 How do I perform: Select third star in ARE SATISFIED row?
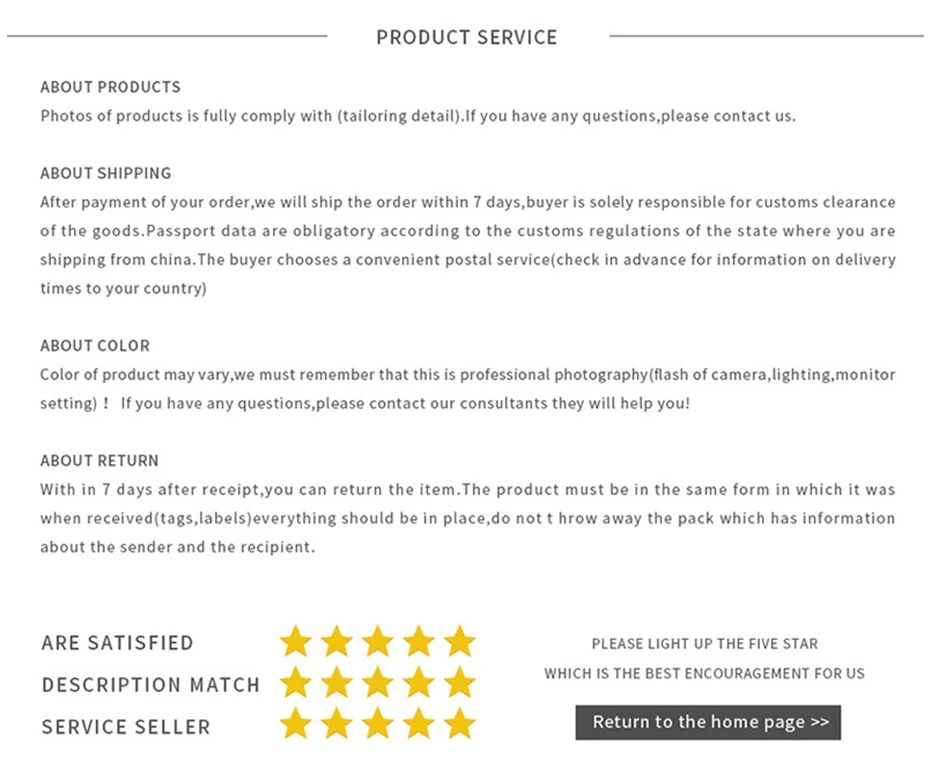click(378, 641)
